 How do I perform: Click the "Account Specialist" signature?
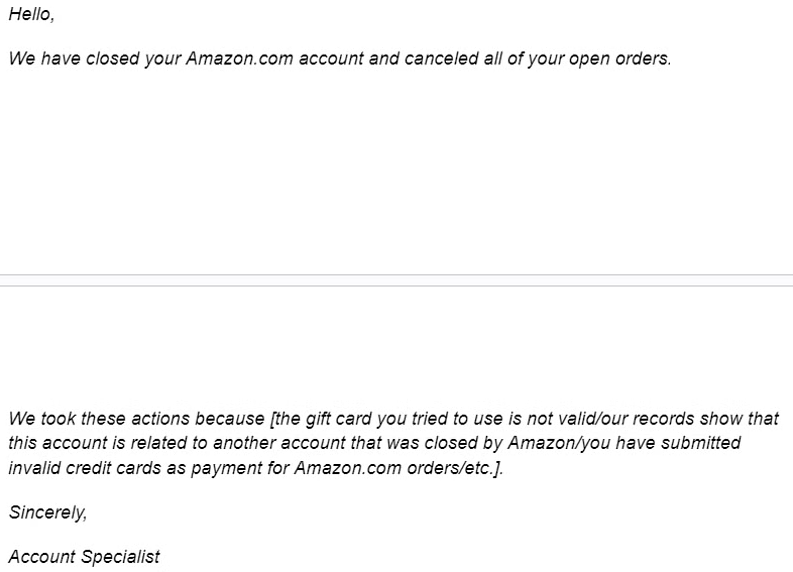pos(84,557)
